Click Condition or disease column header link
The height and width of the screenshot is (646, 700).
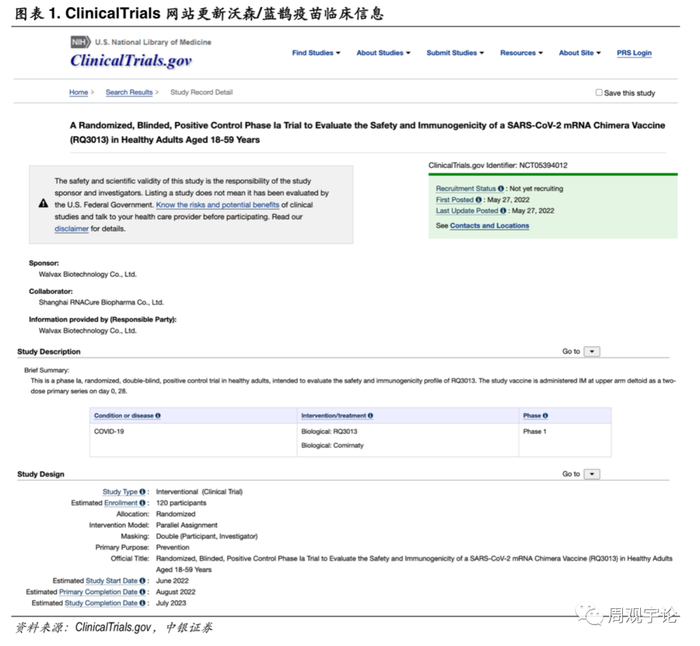124,416
